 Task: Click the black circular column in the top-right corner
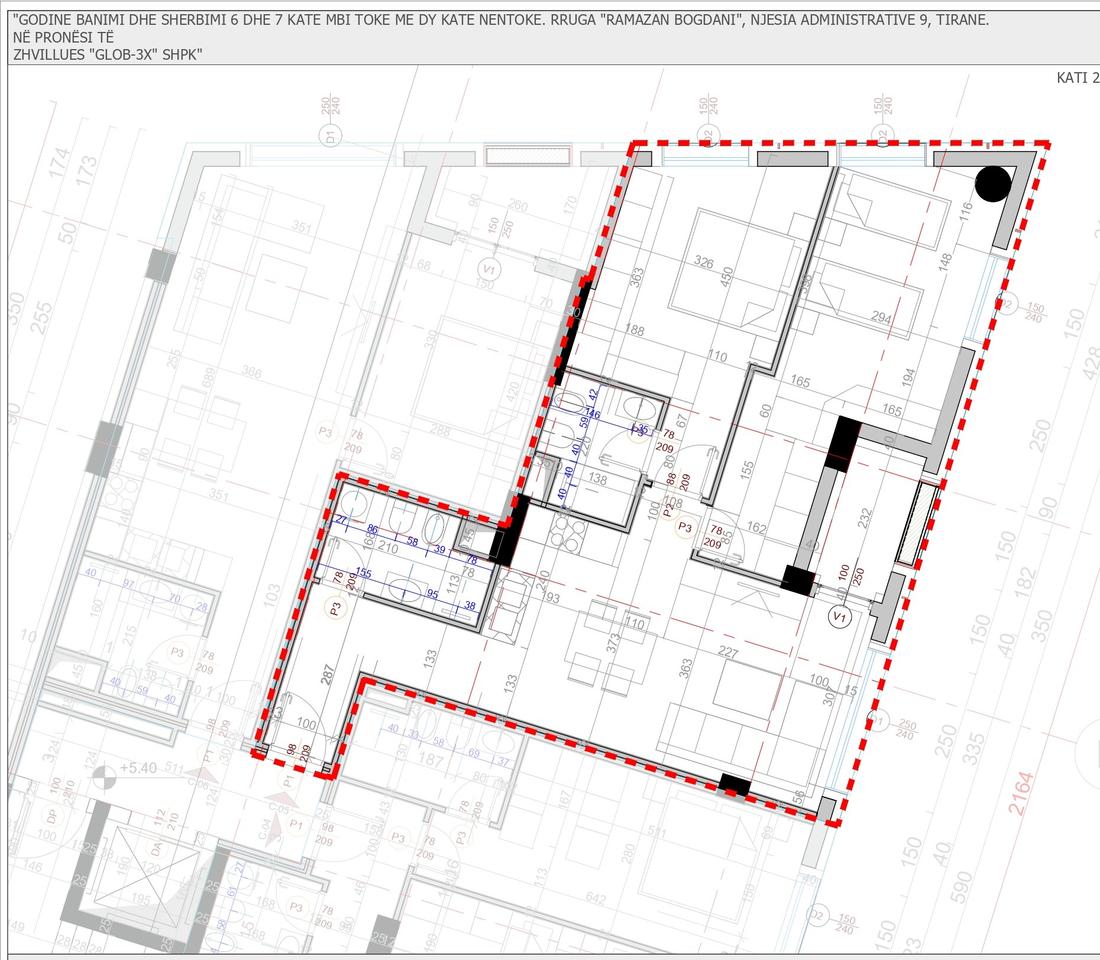pos(992,184)
